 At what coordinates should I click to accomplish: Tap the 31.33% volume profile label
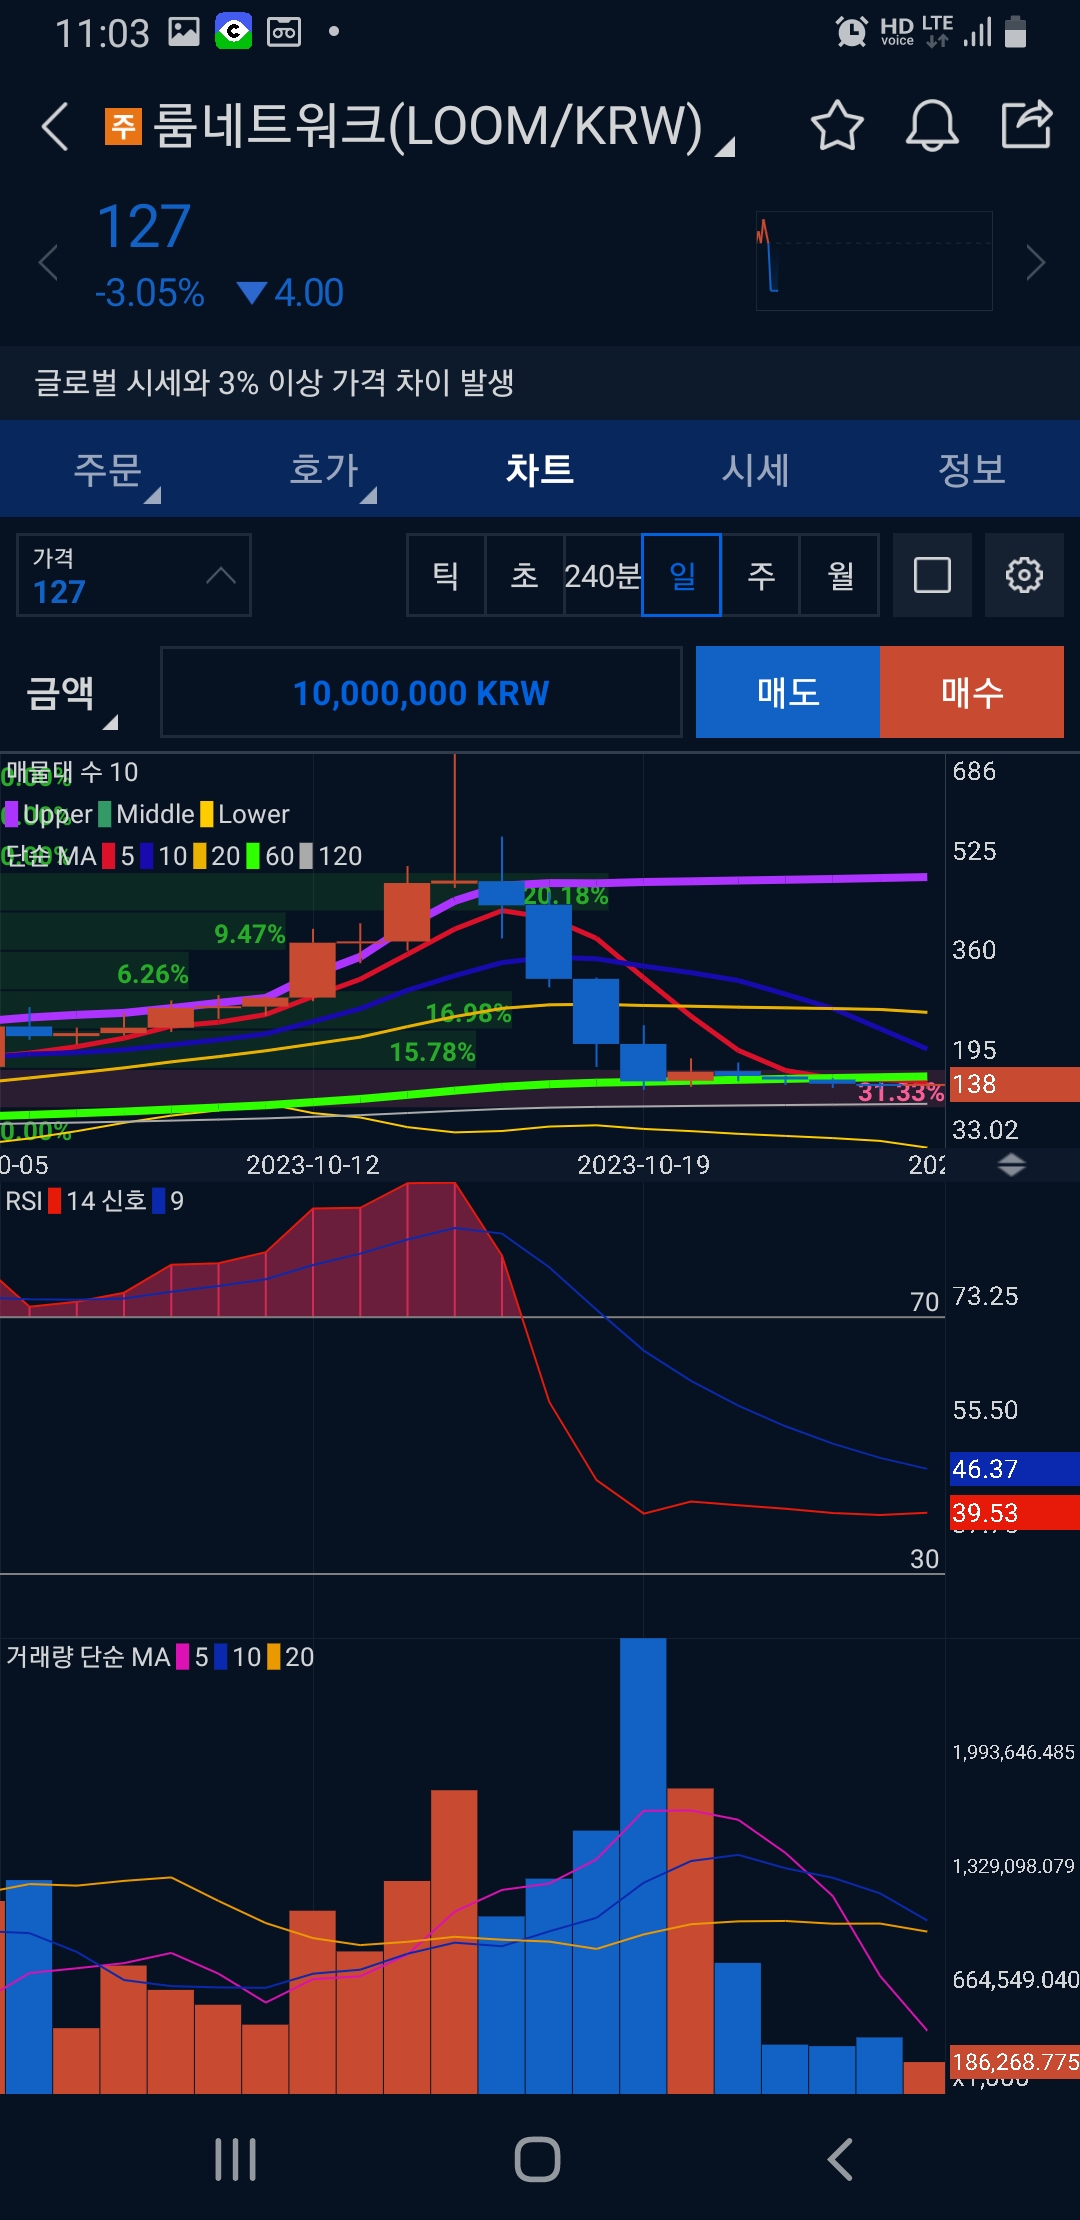coord(901,1092)
